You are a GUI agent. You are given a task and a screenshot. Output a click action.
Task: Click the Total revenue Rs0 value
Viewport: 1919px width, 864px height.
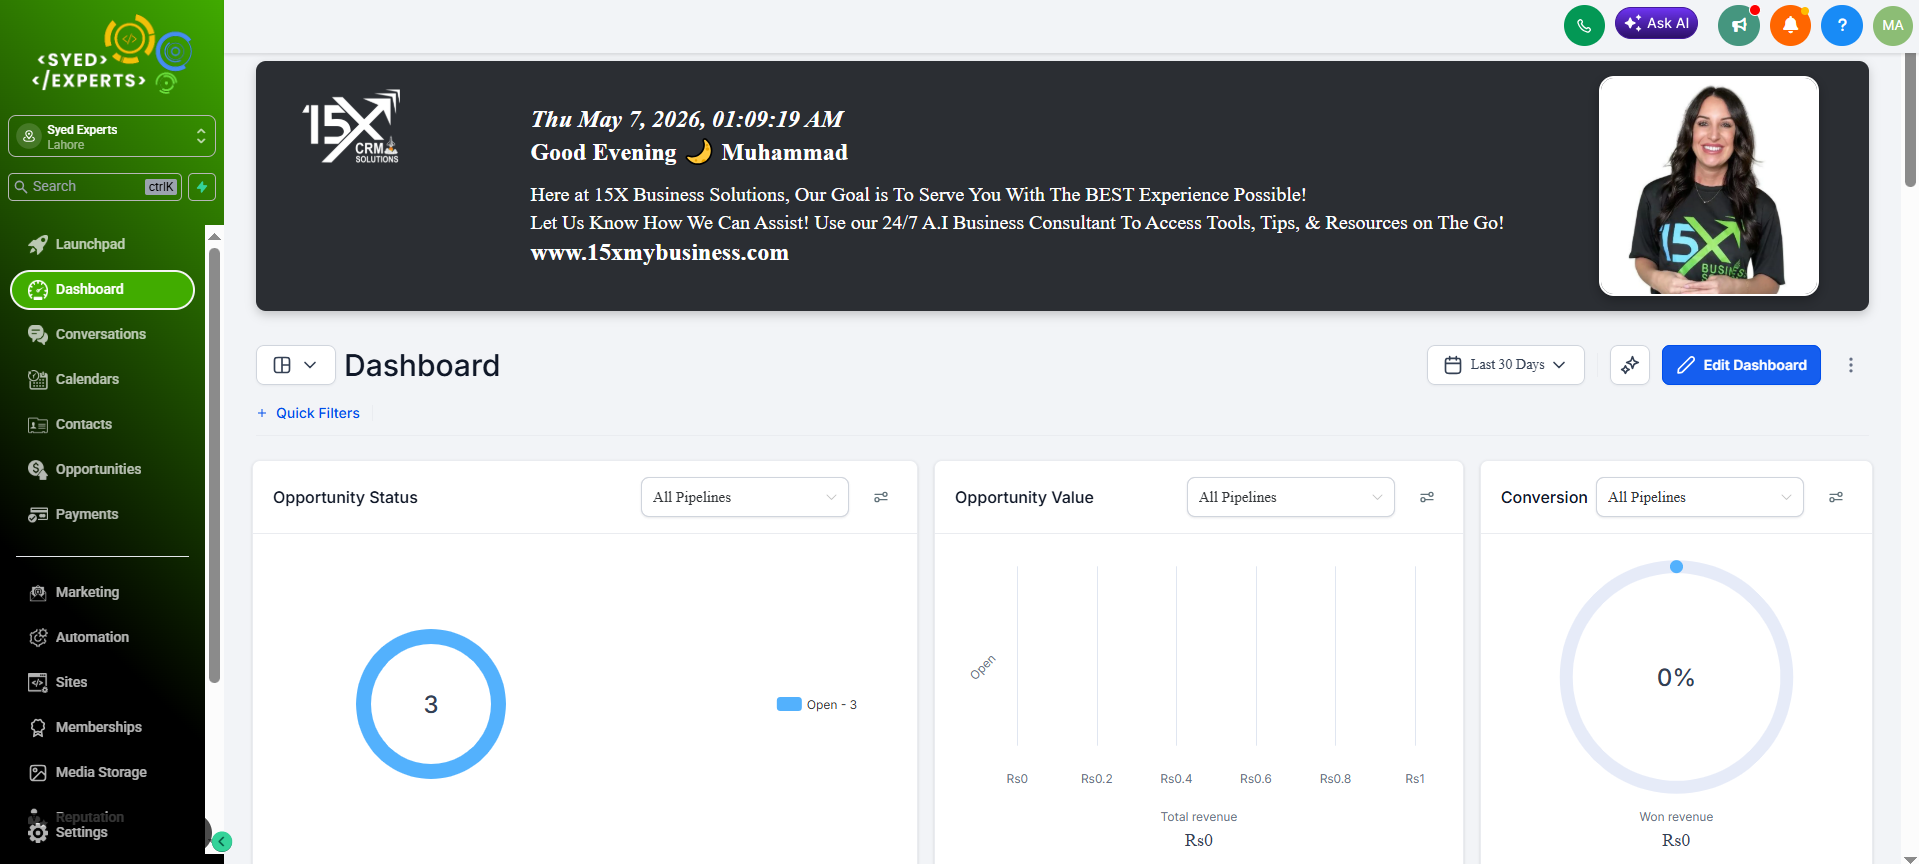point(1198,841)
